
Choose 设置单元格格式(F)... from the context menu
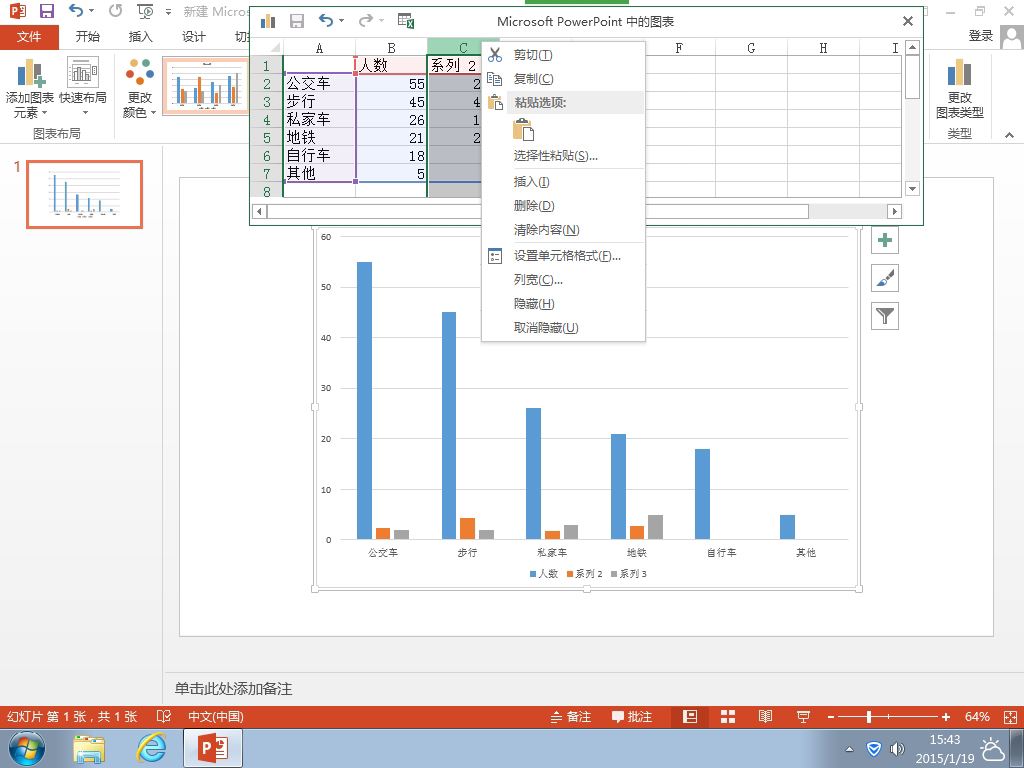(563, 256)
